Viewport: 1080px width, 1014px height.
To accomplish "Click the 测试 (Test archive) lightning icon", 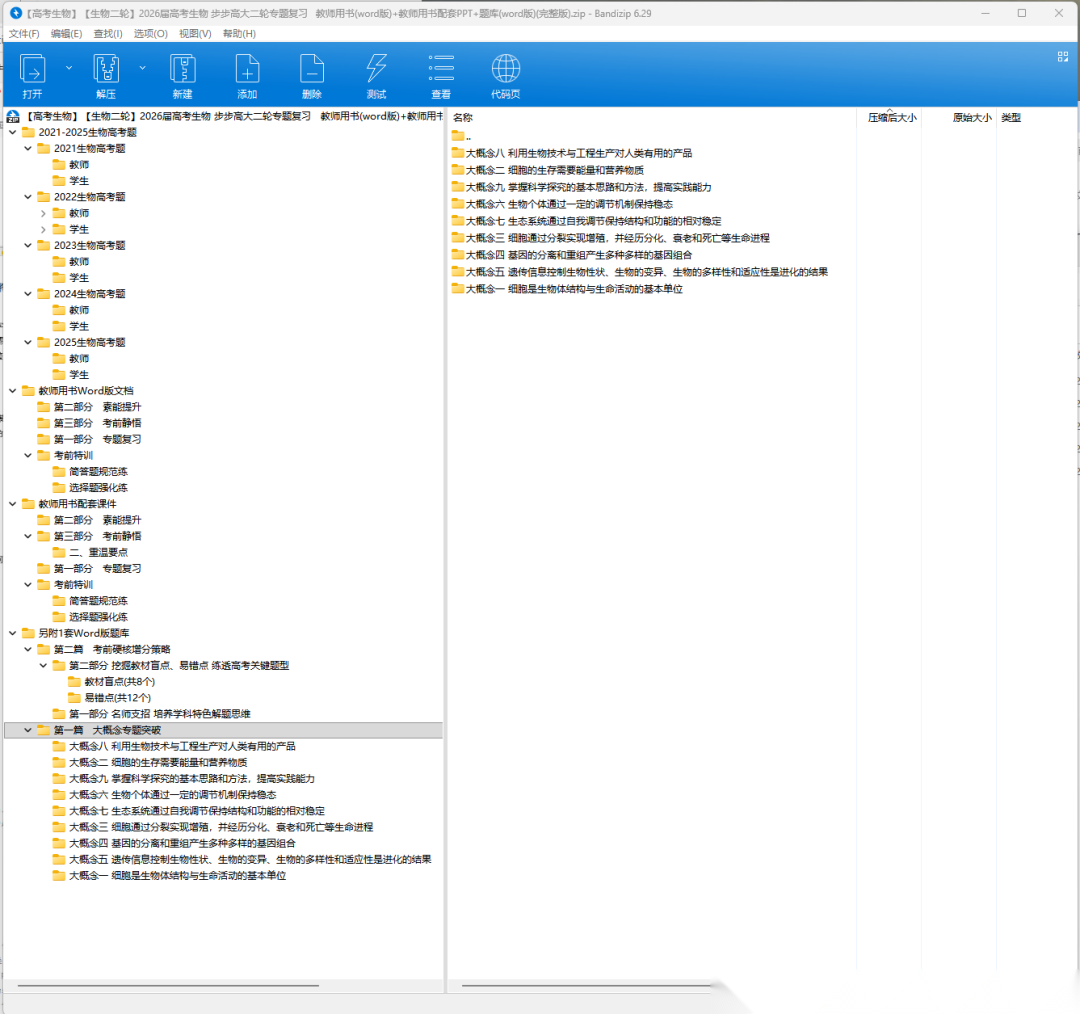I will coord(376,70).
